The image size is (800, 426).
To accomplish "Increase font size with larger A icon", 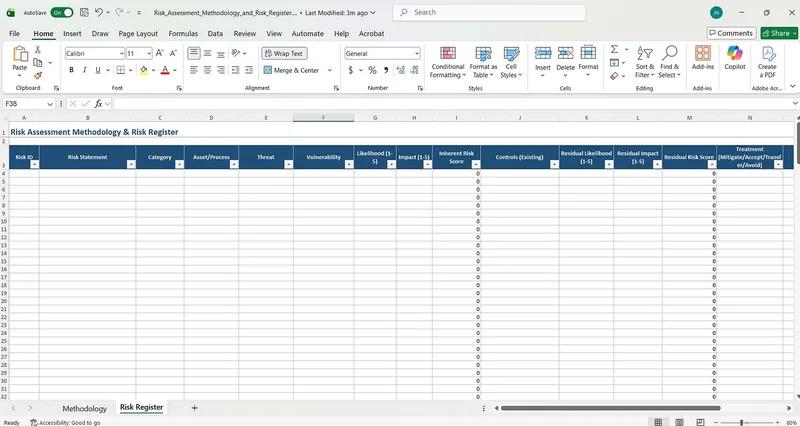I will [160, 53].
